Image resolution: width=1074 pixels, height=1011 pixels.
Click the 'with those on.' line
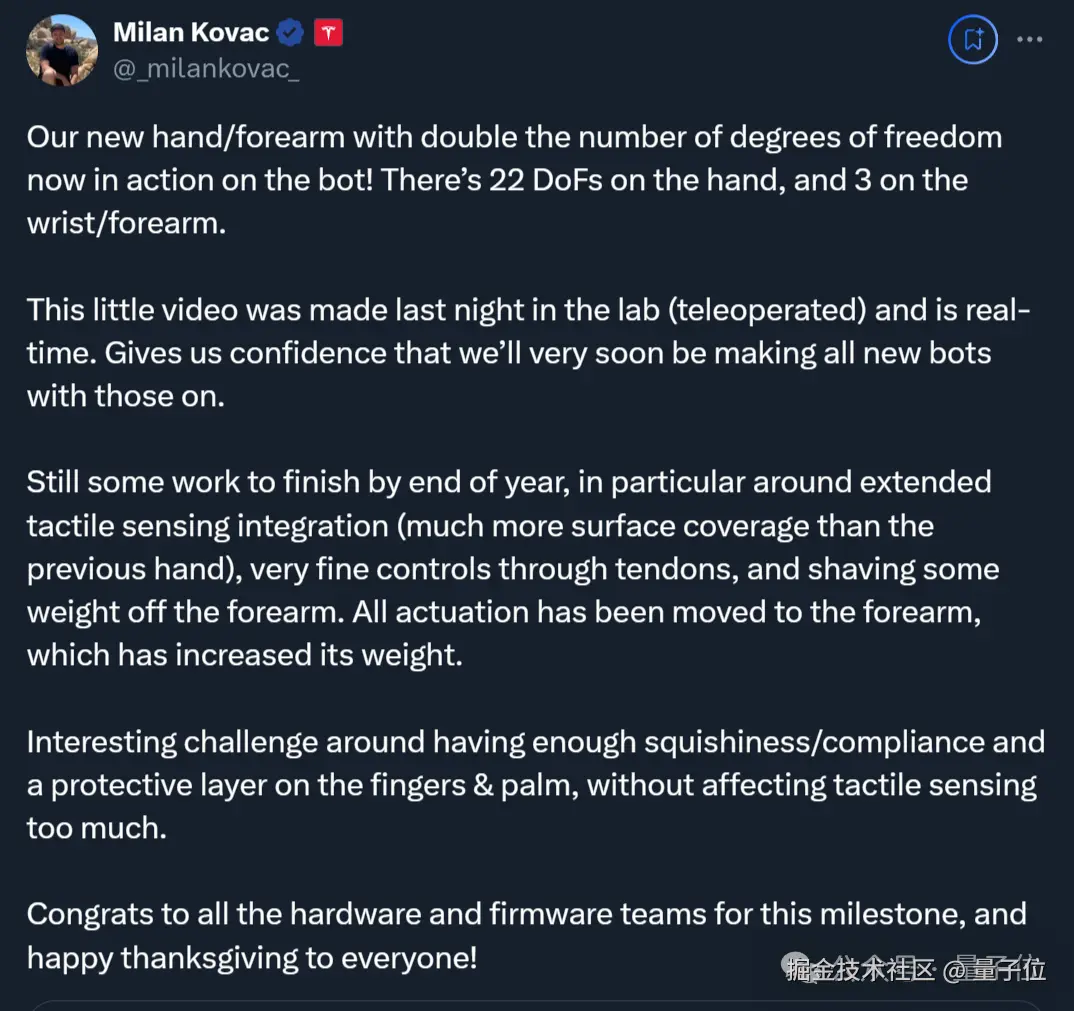pos(126,395)
